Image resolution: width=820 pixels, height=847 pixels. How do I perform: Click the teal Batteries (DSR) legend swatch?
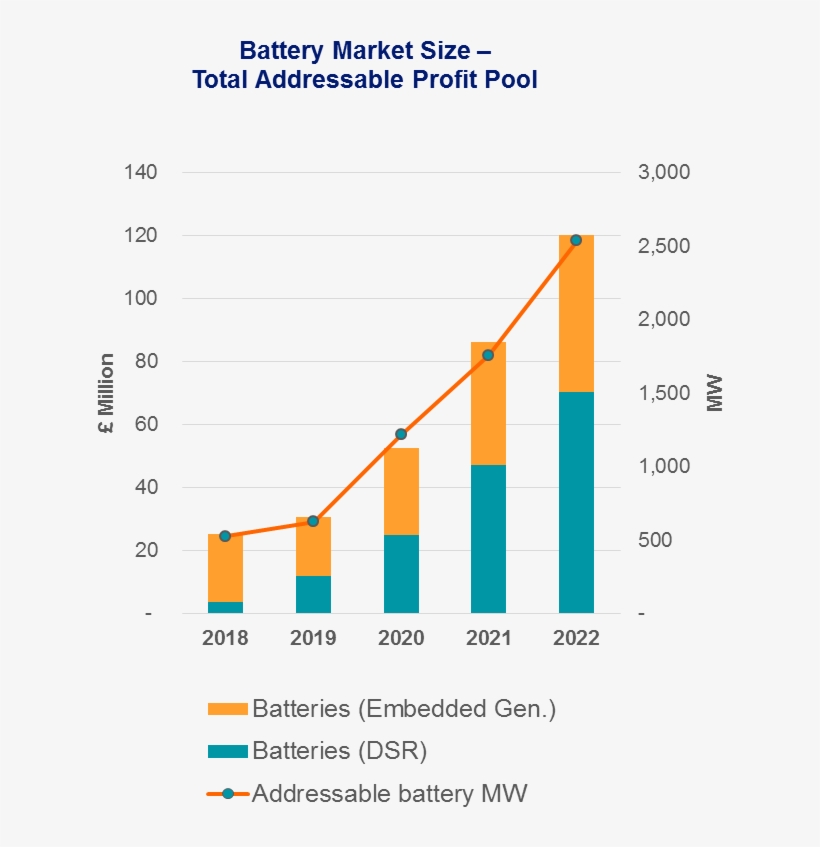227,751
